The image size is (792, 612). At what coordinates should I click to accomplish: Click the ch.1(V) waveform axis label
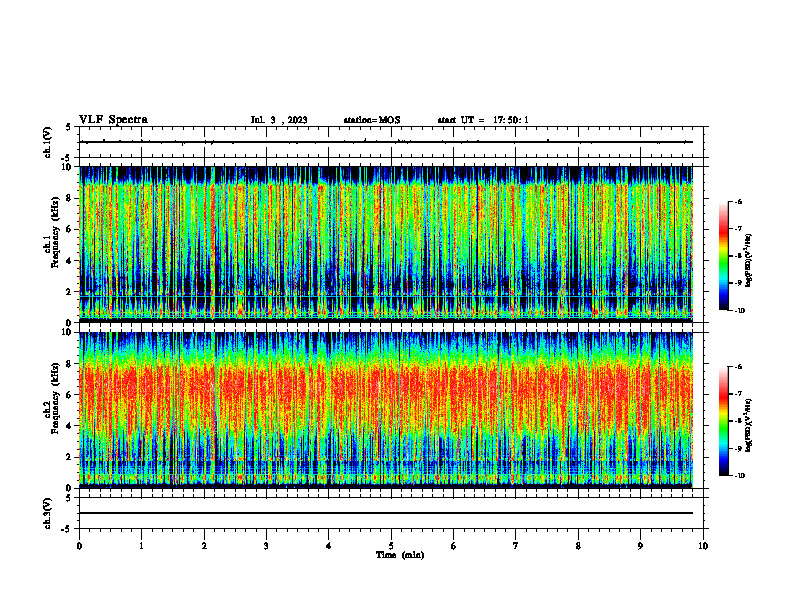(47, 142)
